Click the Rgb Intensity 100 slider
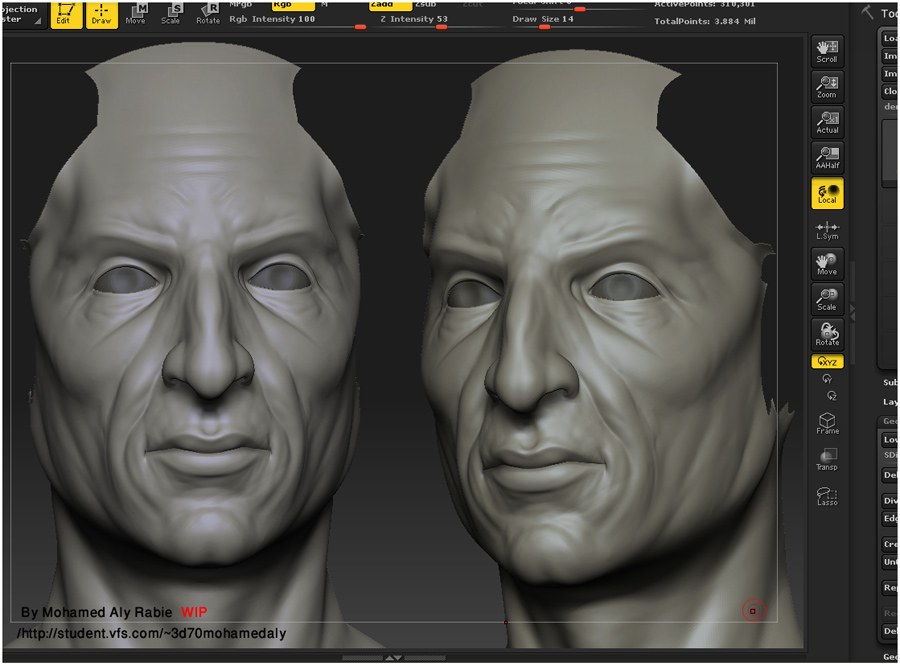 tap(297, 21)
